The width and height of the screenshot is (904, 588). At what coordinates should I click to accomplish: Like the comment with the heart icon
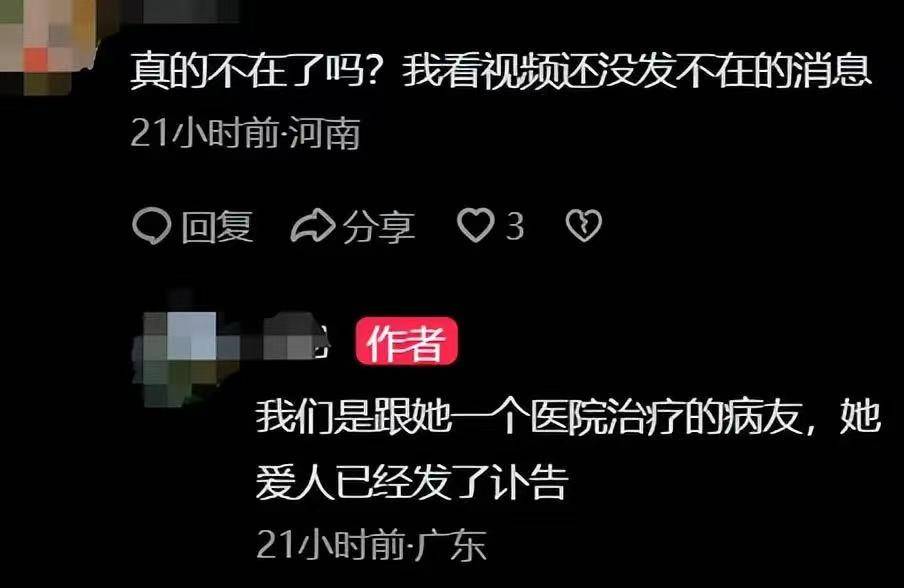click(x=476, y=225)
